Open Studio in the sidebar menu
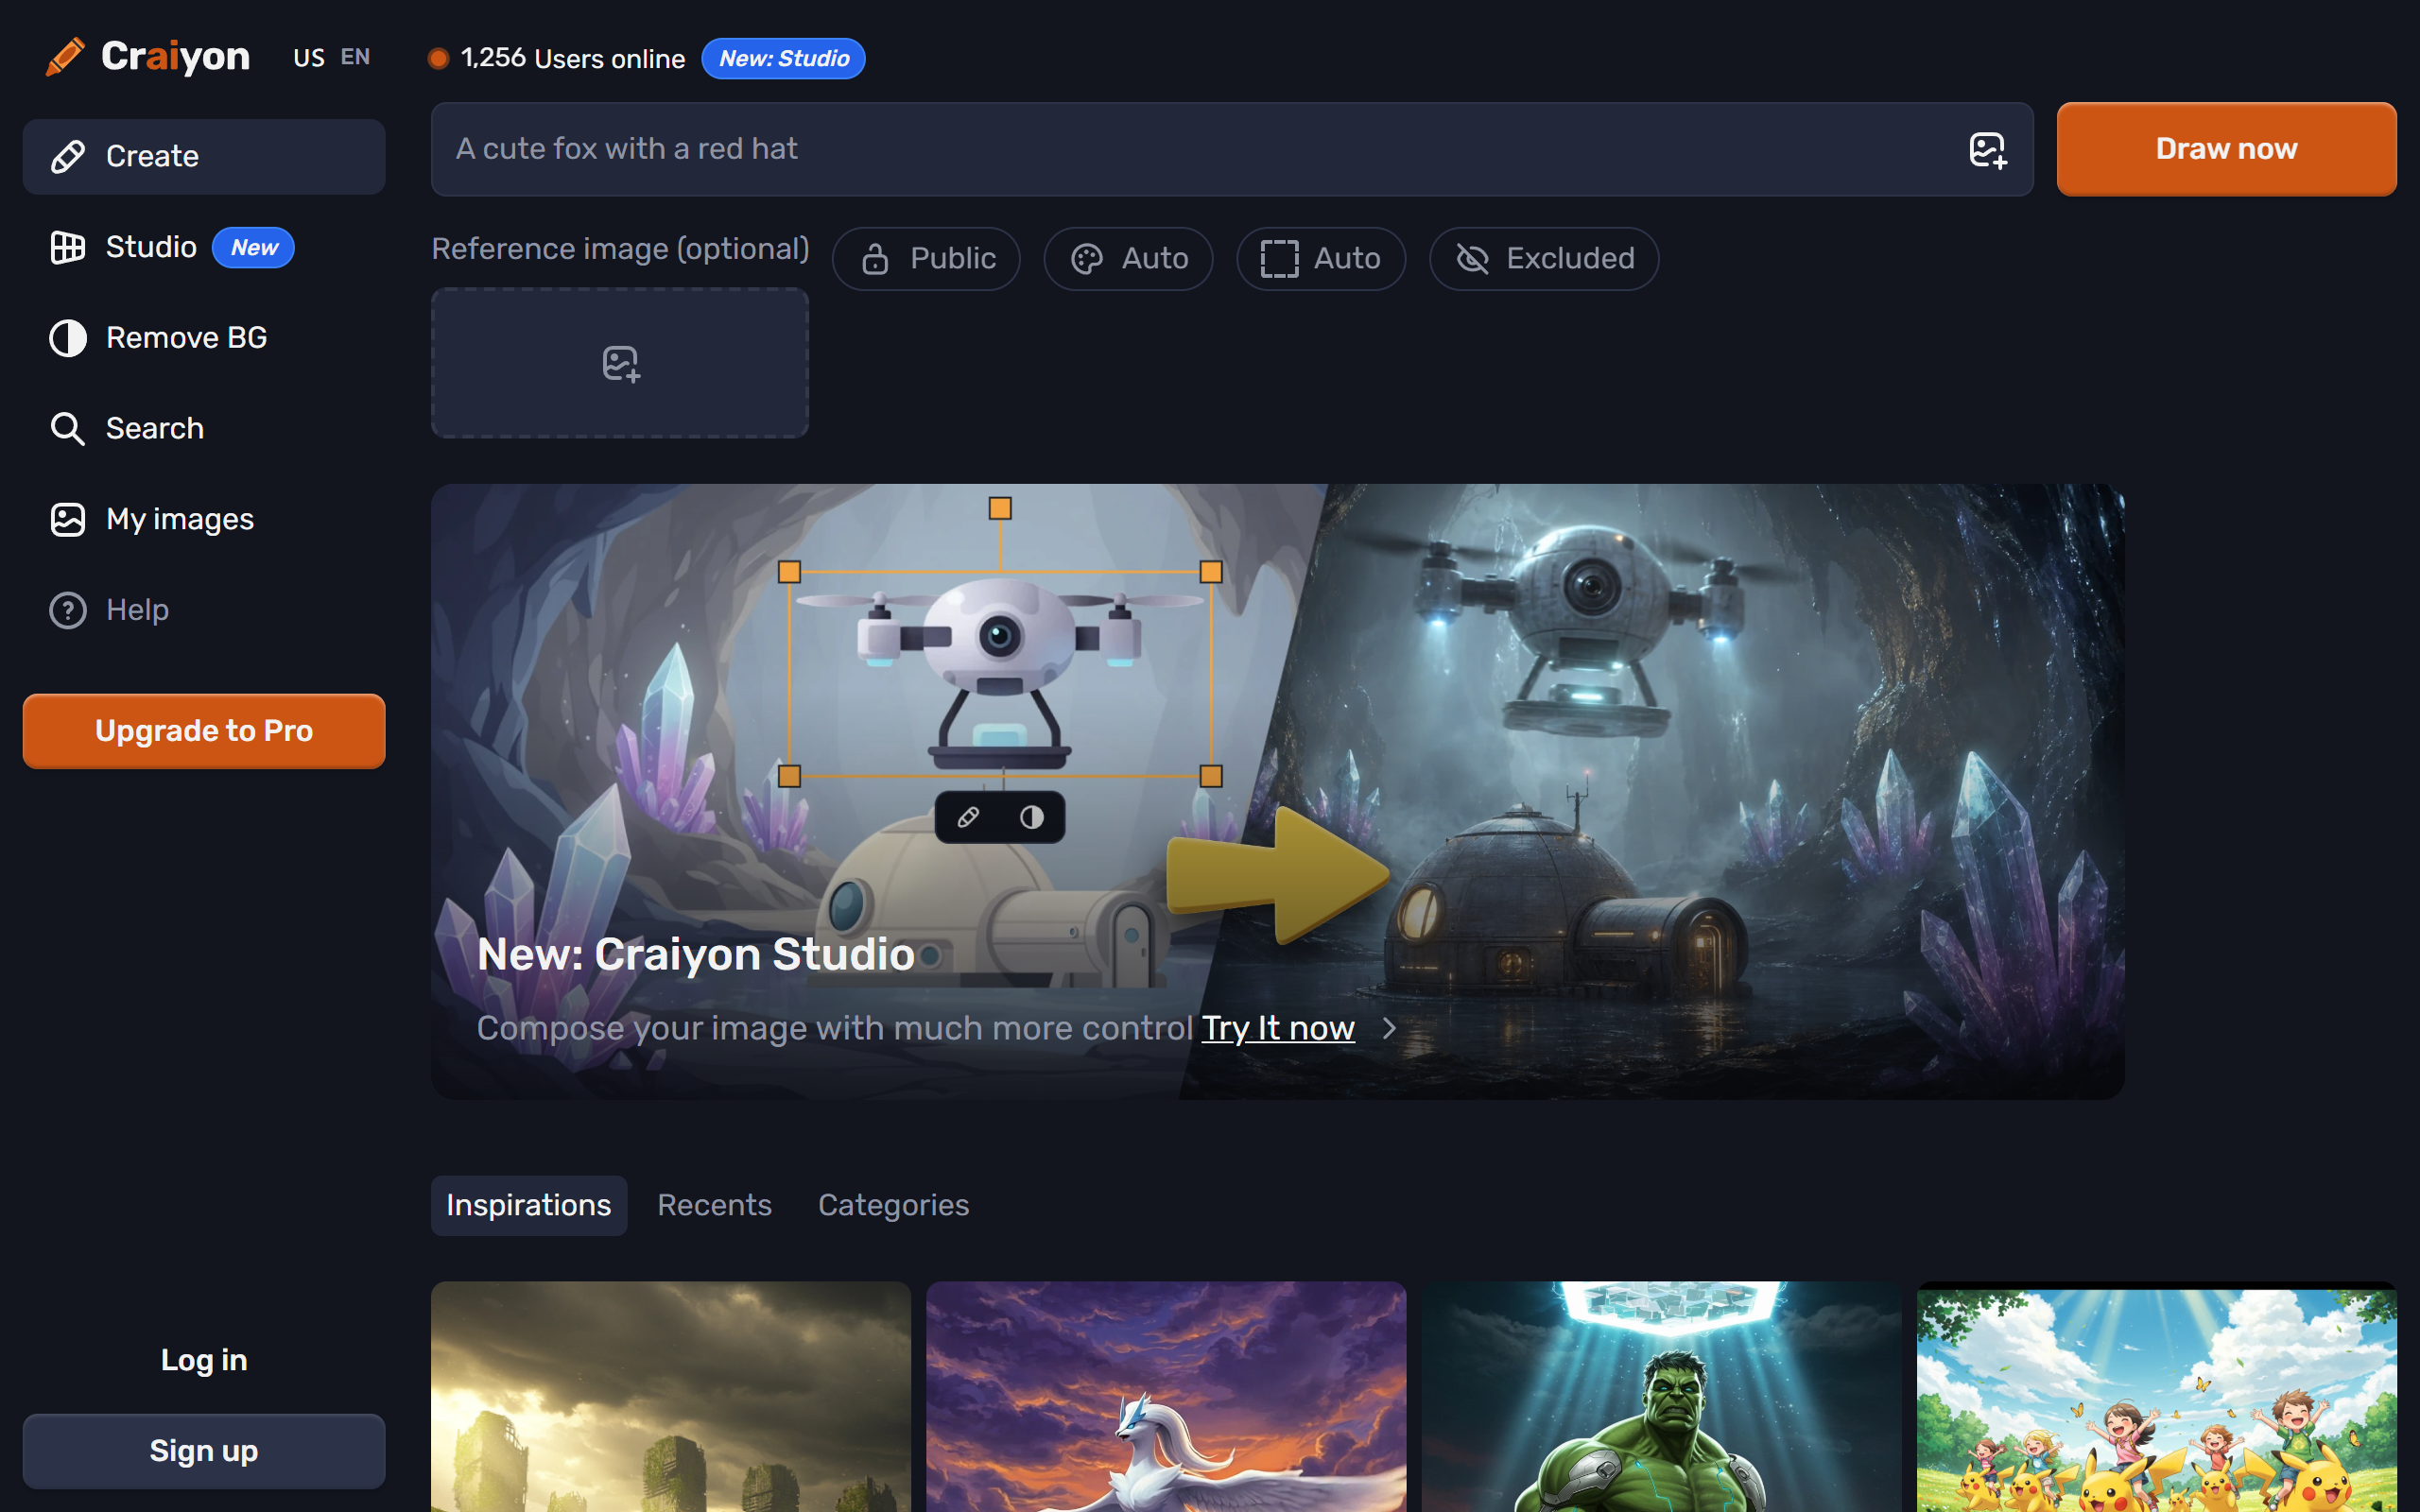2420x1512 pixels. pyautogui.click(x=204, y=247)
